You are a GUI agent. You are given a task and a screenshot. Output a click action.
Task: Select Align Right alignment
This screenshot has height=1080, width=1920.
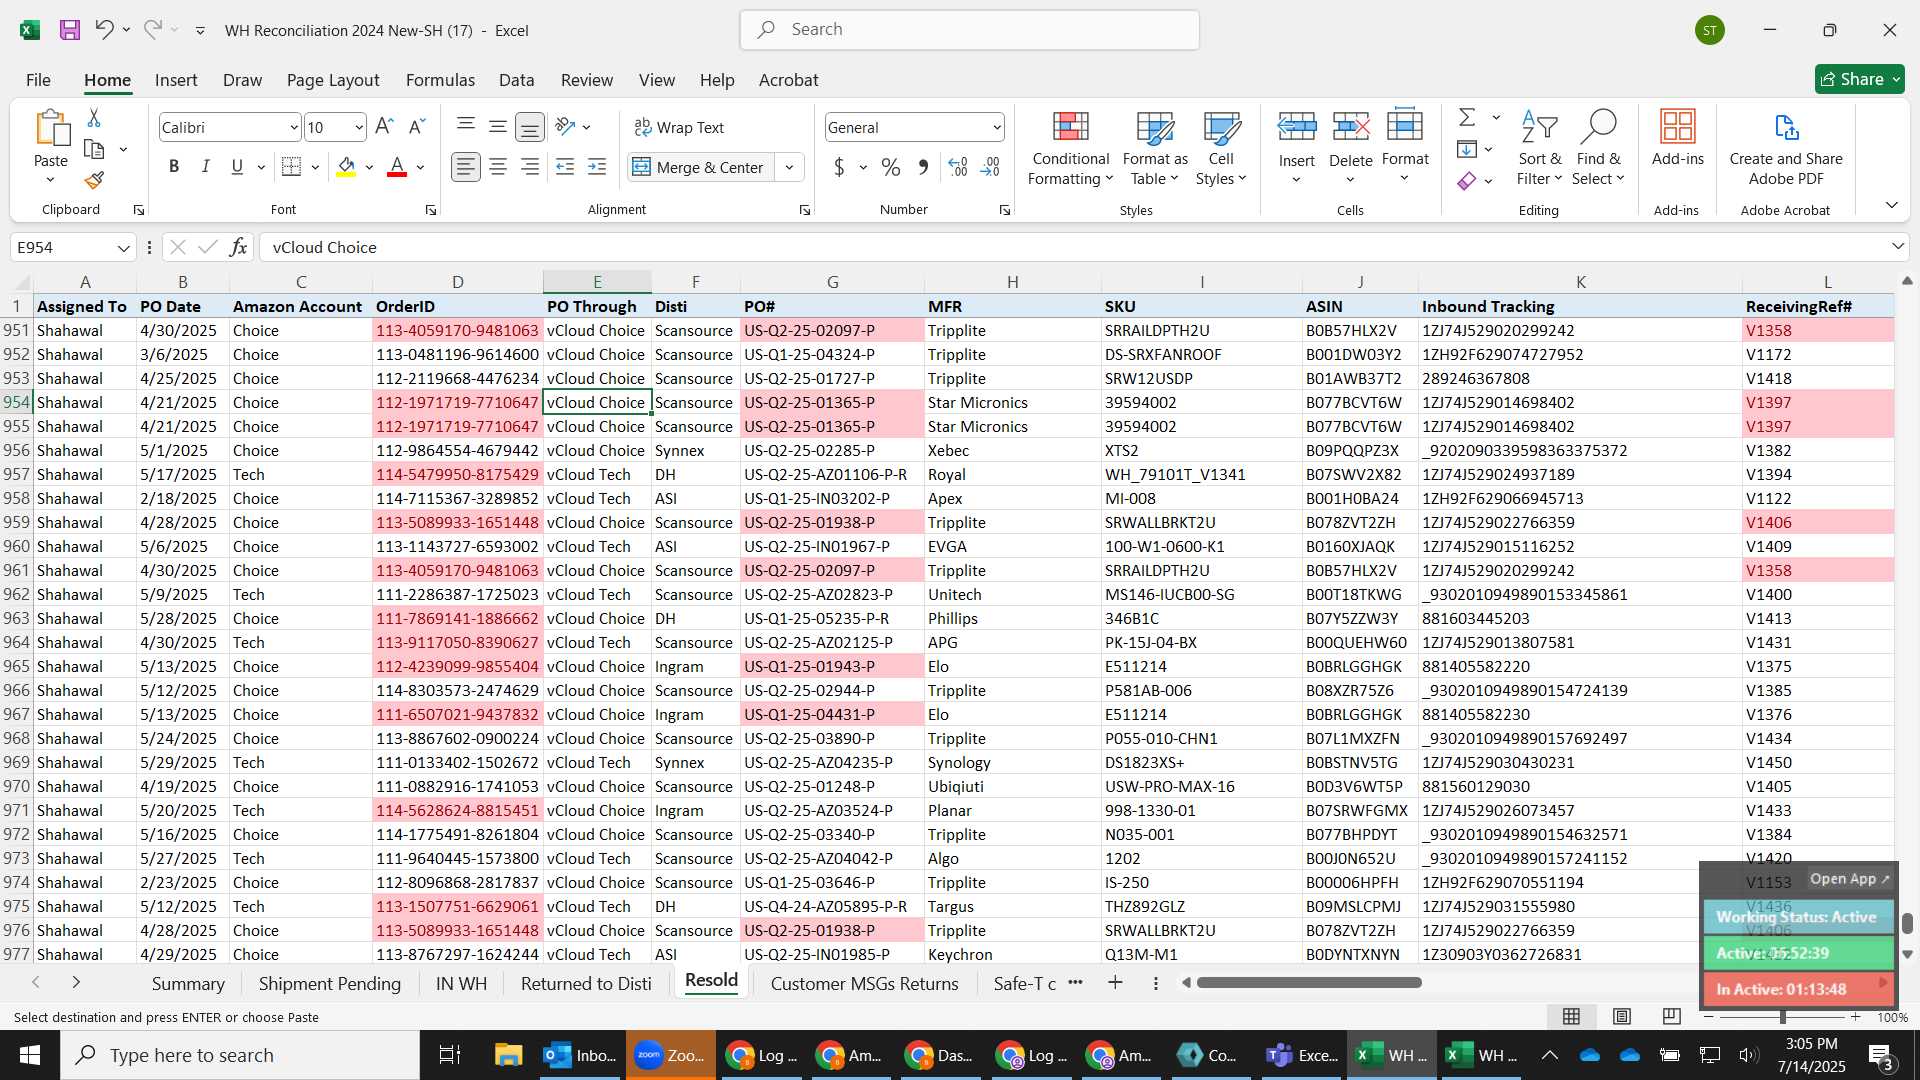click(530, 167)
